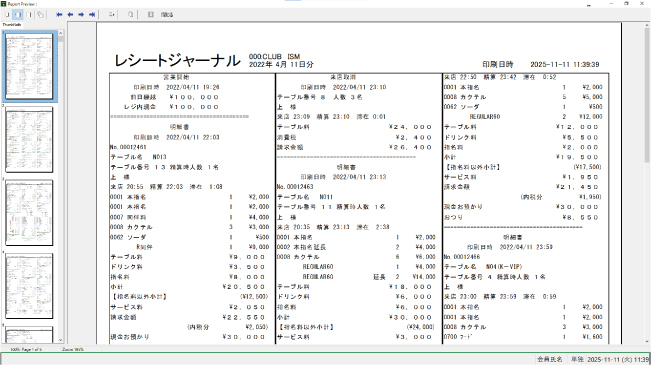This screenshot has height=365, width=651.
Task: Click the テーブル料 ¥24,000 line
Action: 355,127
